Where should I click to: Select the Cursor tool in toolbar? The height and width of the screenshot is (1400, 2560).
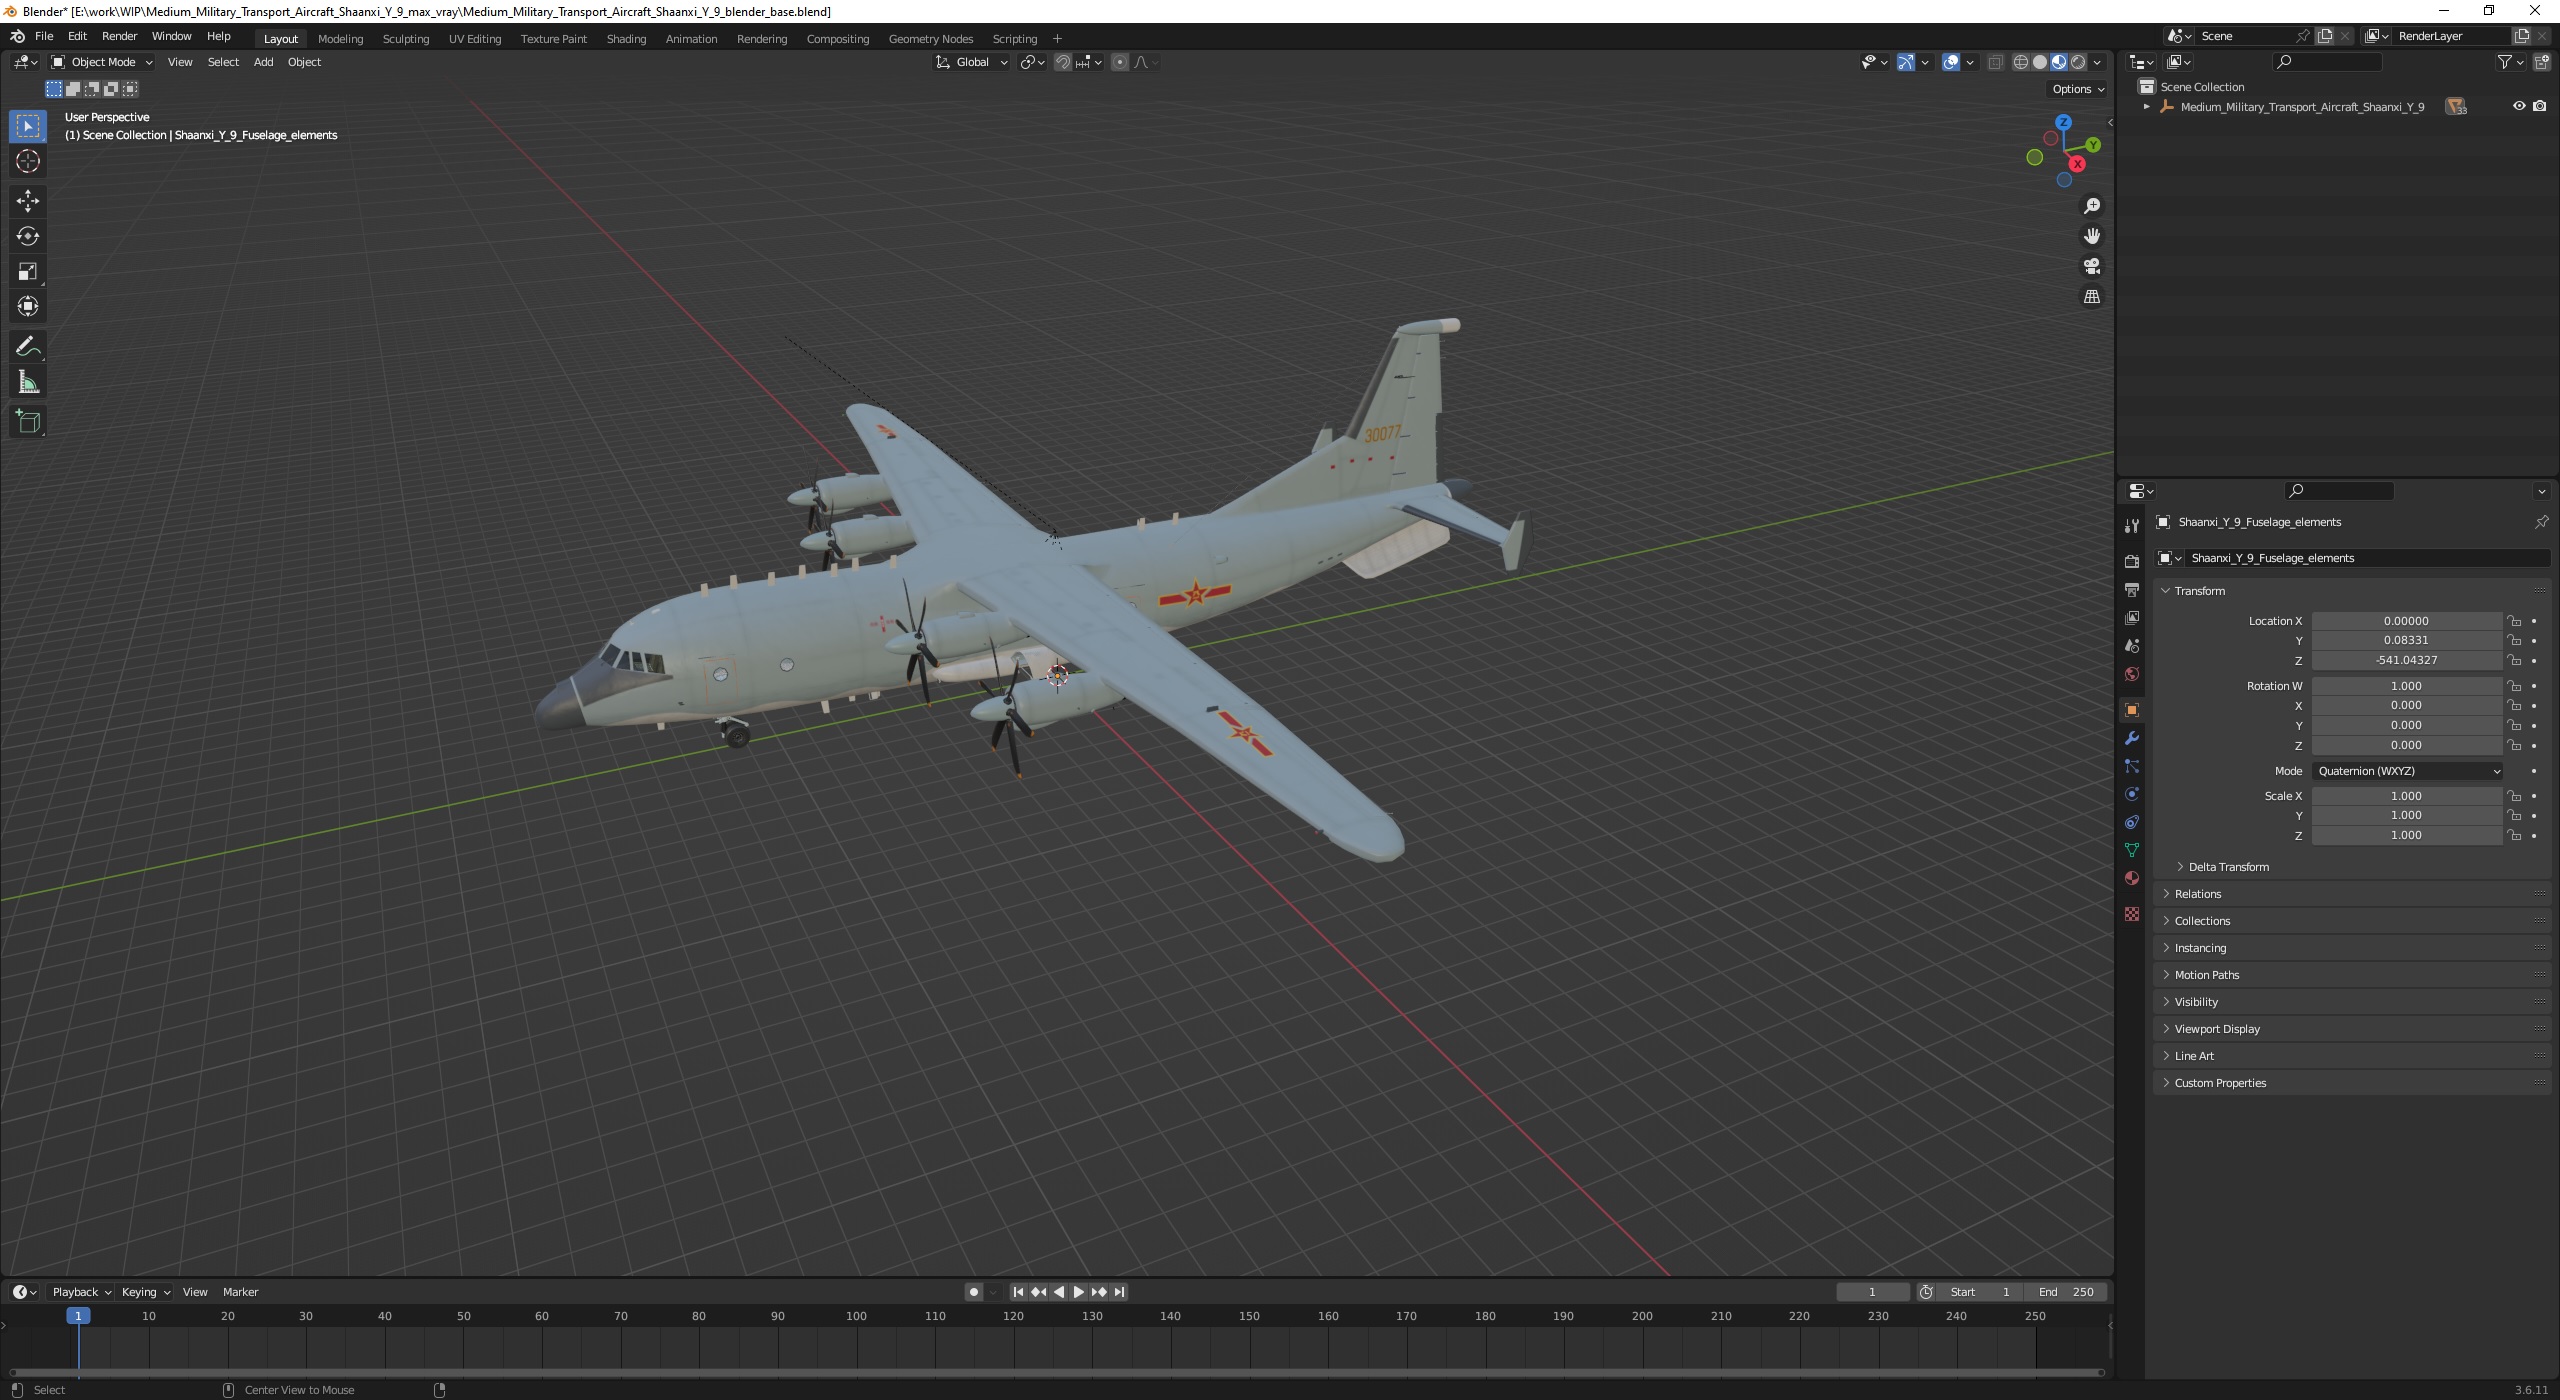tap(28, 161)
